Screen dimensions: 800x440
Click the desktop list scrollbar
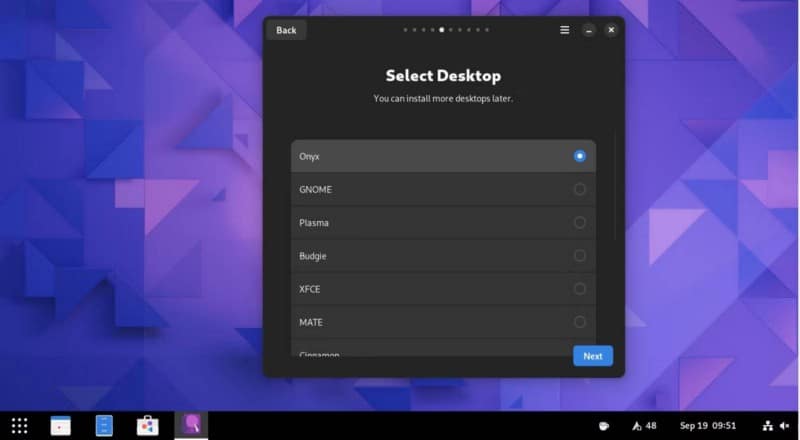pyautogui.click(x=615, y=185)
